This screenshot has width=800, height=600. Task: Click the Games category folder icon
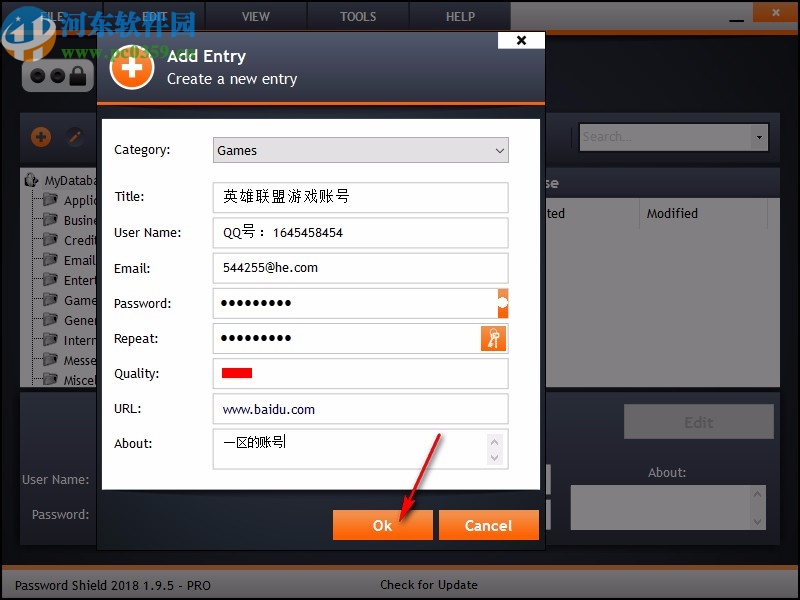tap(49, 300)
